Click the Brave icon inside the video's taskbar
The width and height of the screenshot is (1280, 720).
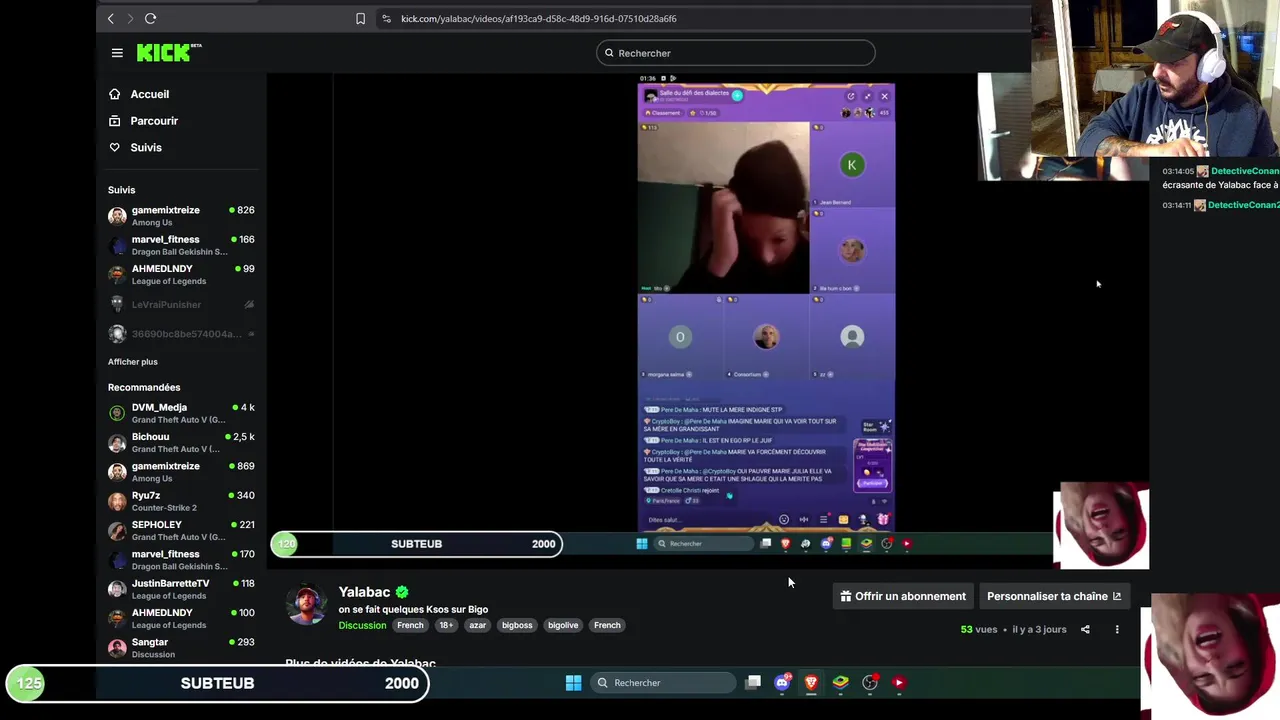coord(785,544)
